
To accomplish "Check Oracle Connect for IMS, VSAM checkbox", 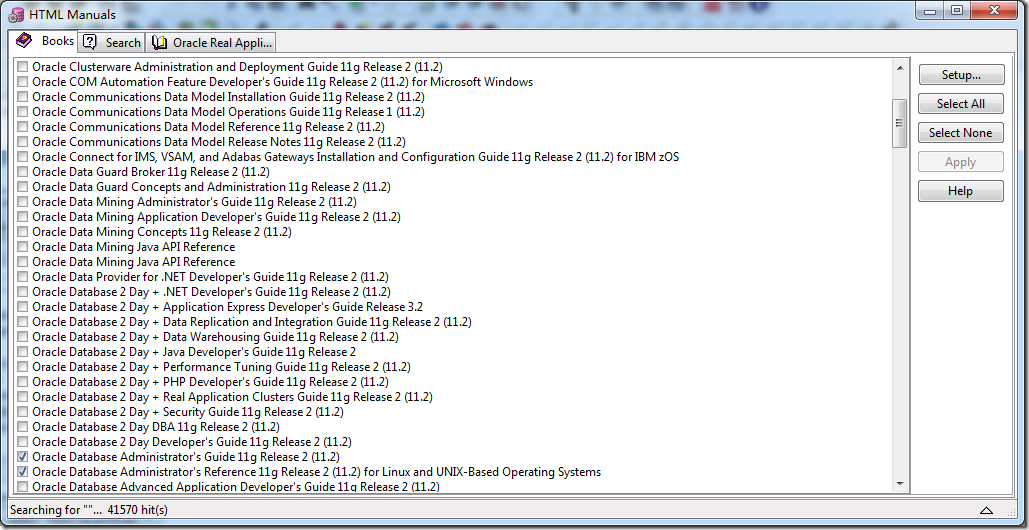I will coord(23,157).
